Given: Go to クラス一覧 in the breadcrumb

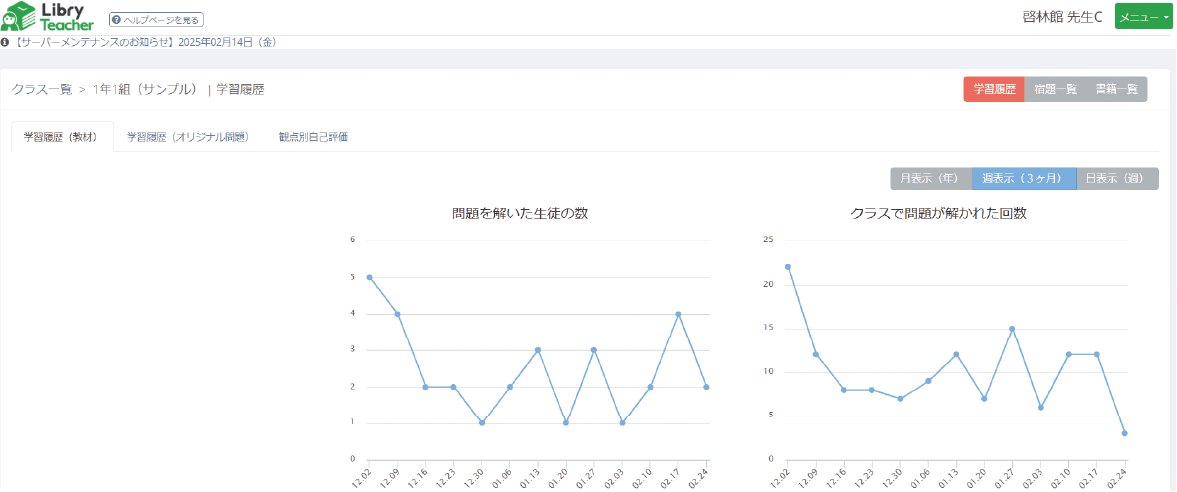Looking at the screenshot, I should pyautogui.click(x=42, y=90).
